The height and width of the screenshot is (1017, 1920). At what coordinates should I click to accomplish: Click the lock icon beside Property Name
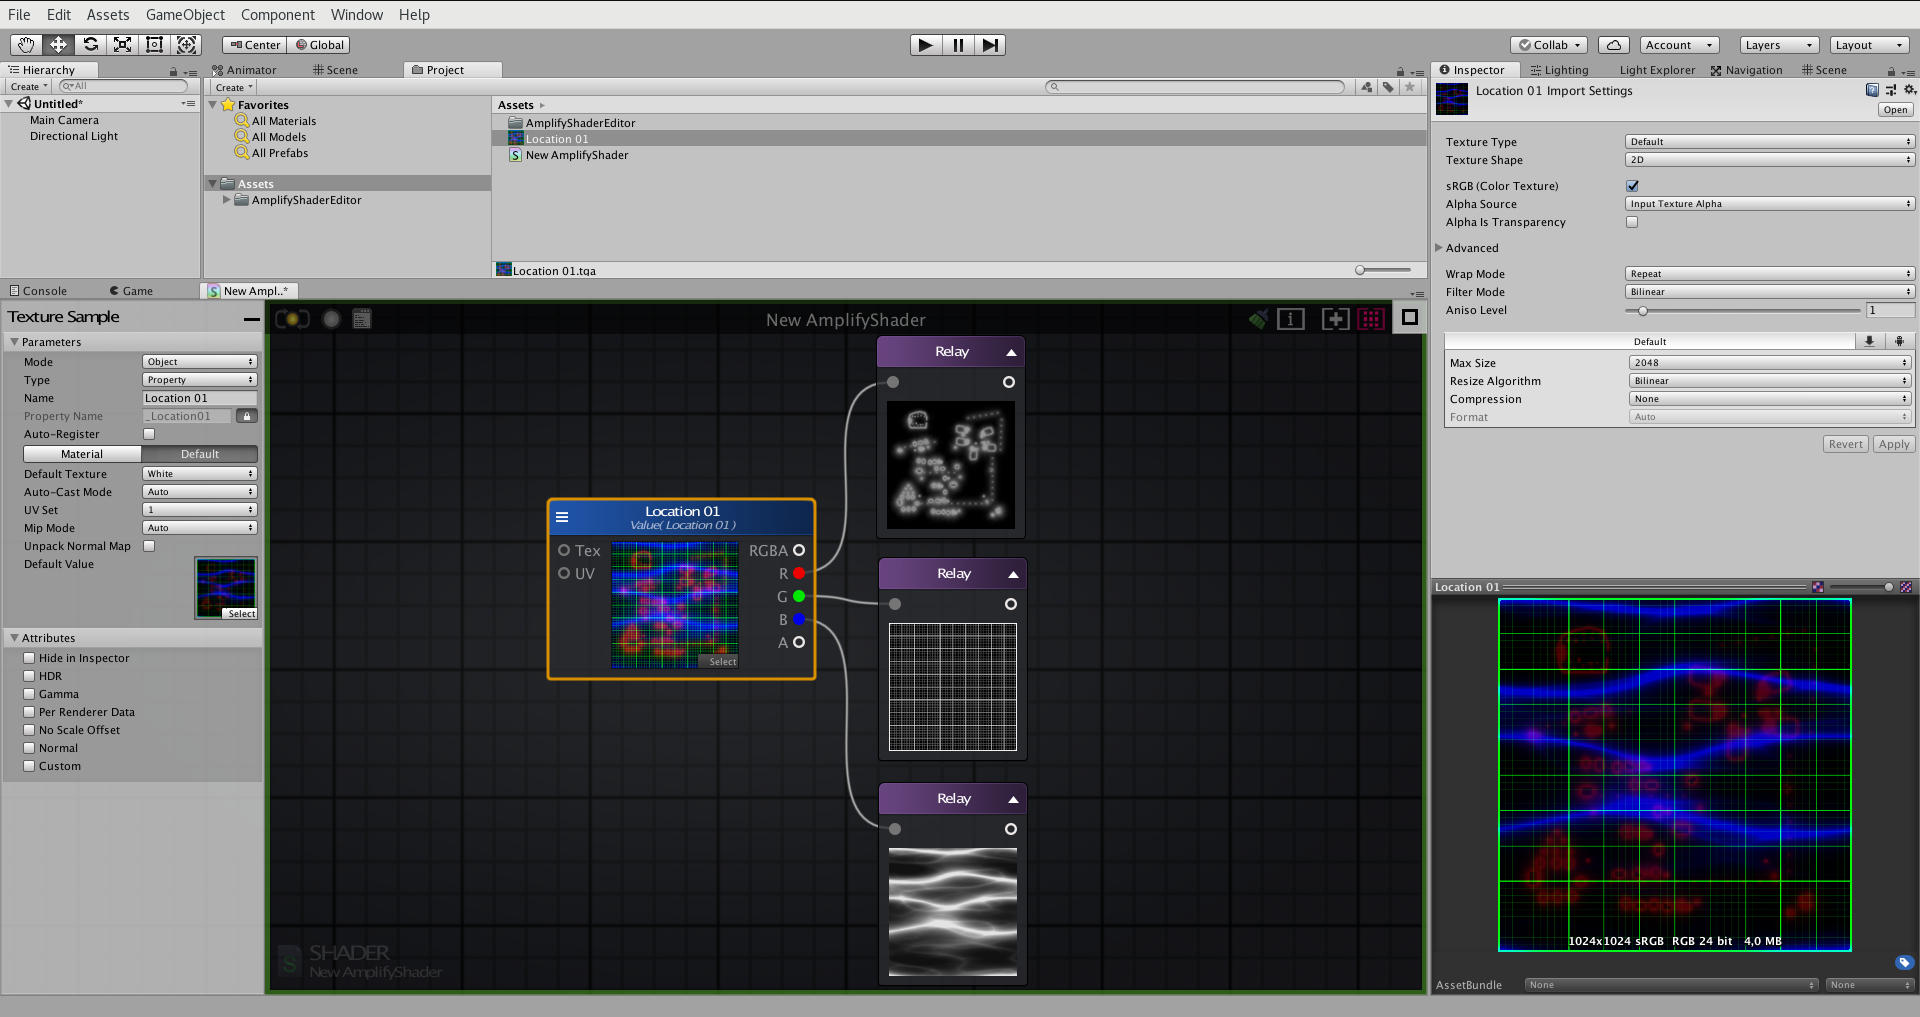tap(247, 416)
